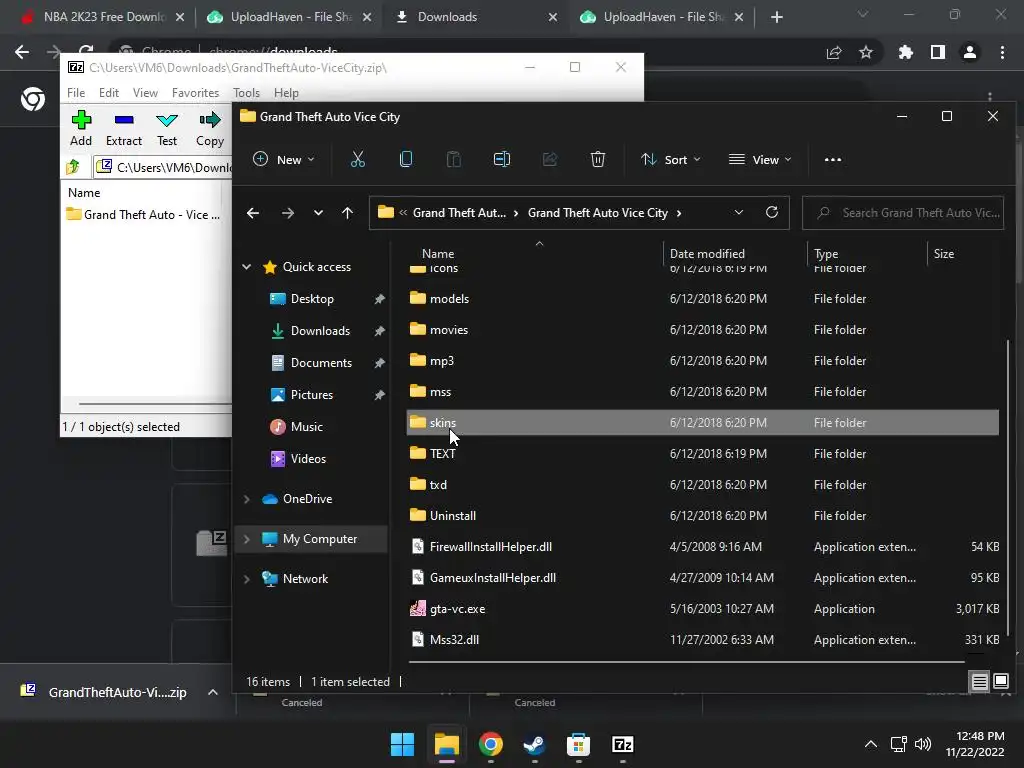Screen dimensions: 1024x768
Task: Click the Cut scissors icon in Explorer toolbar
Action: [x=358, y=159]
